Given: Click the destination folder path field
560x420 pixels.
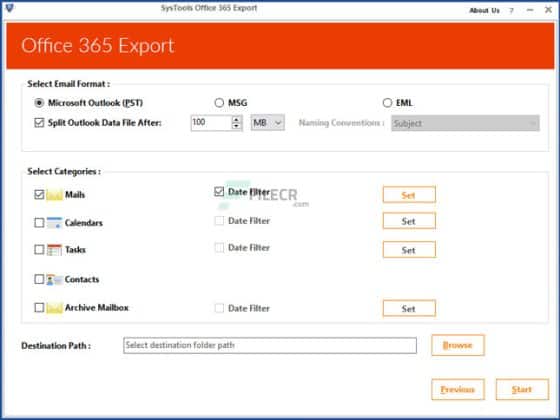Looking at the screenshot, I should pyautogui.click(x=270, y=345).
